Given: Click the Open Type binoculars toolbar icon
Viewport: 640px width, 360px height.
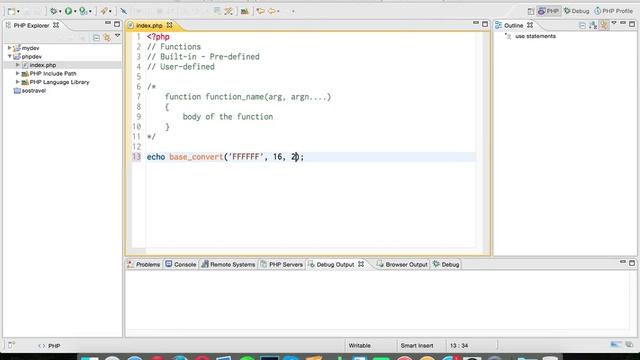Looking at the screenshot, I should point(244,11).
